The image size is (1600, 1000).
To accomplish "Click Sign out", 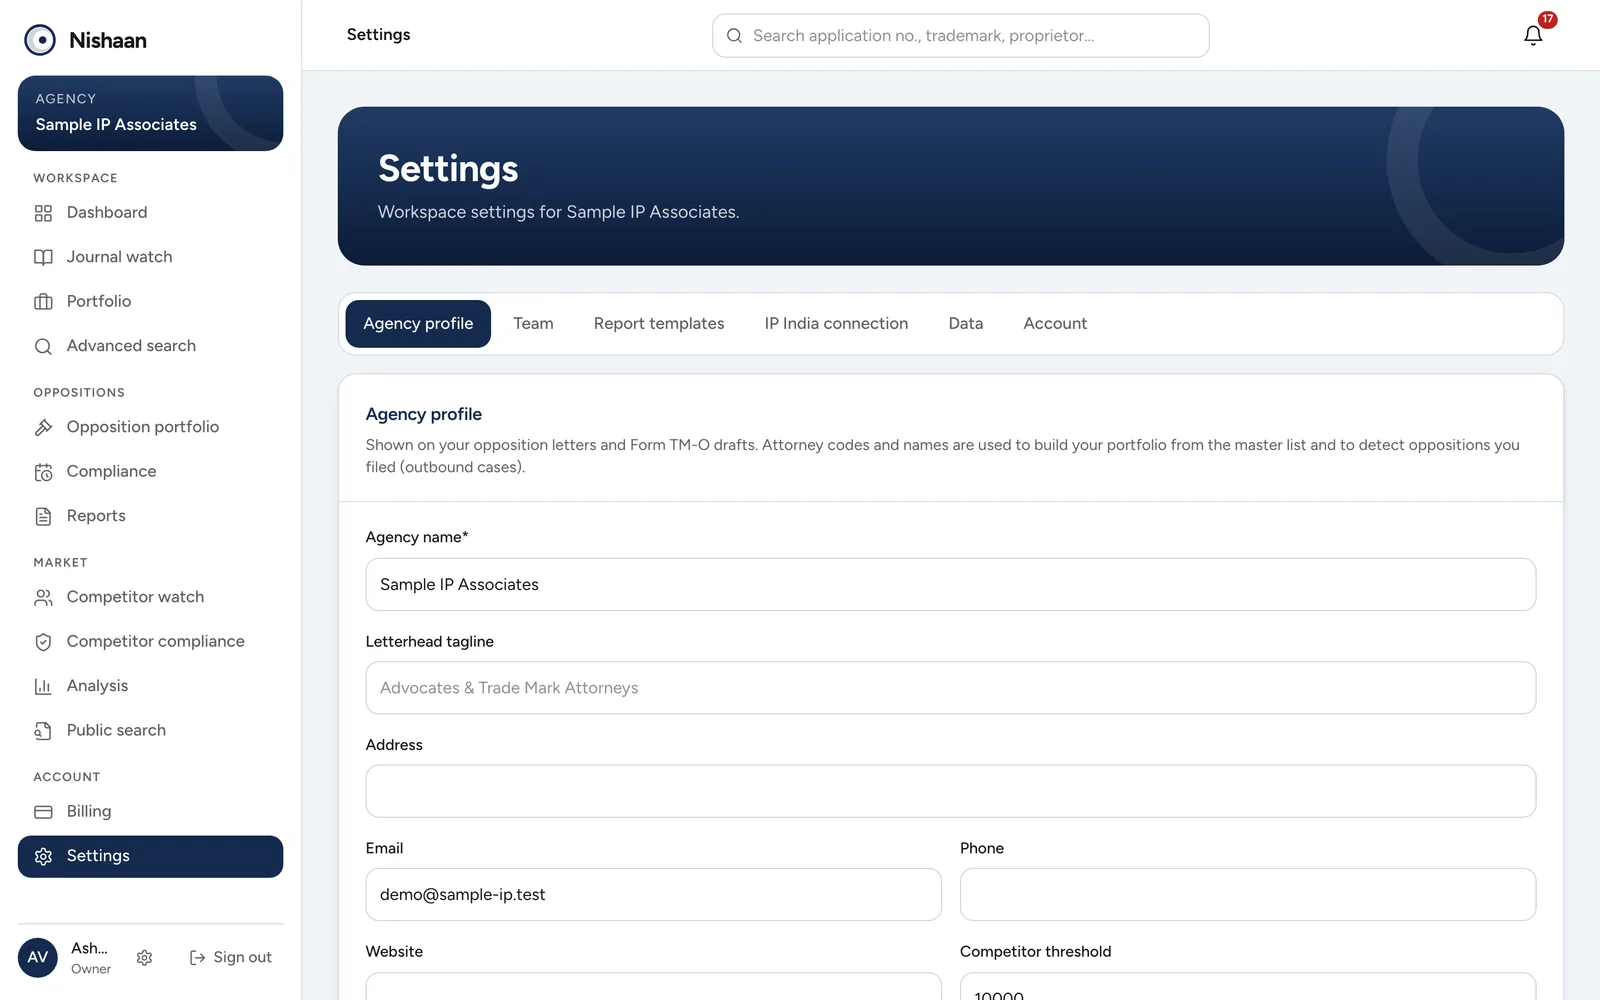I will click(x=231, y=958).
